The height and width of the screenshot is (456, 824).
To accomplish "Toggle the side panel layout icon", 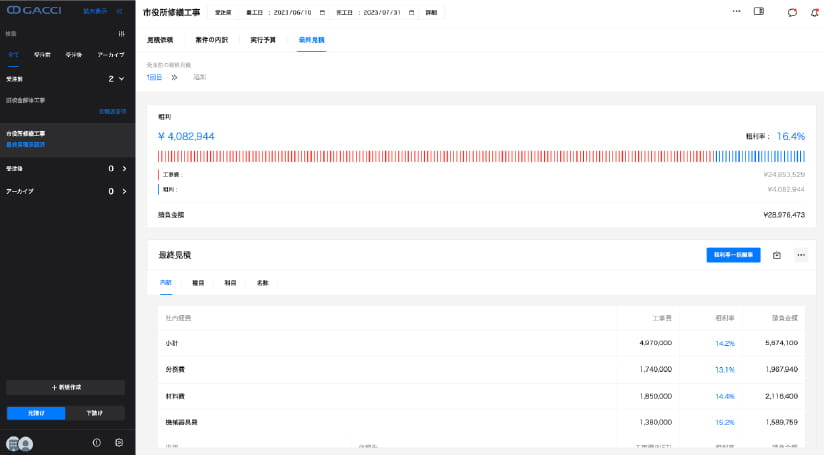I will pos(758,12).
